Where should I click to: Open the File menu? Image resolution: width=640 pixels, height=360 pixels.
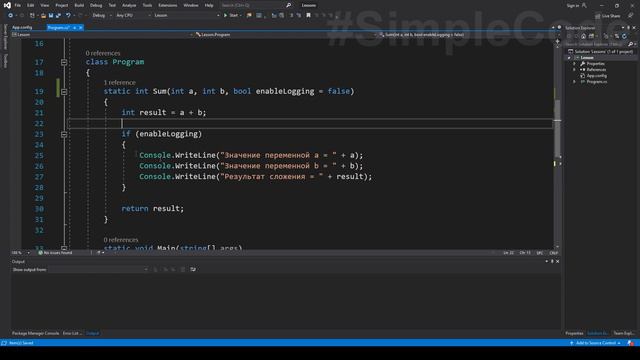[x=18, y=5]
